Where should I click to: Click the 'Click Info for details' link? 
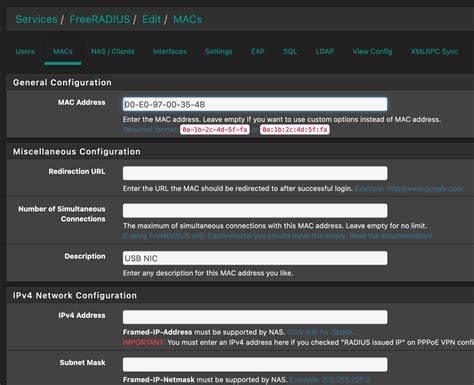[x=320, y=332]
